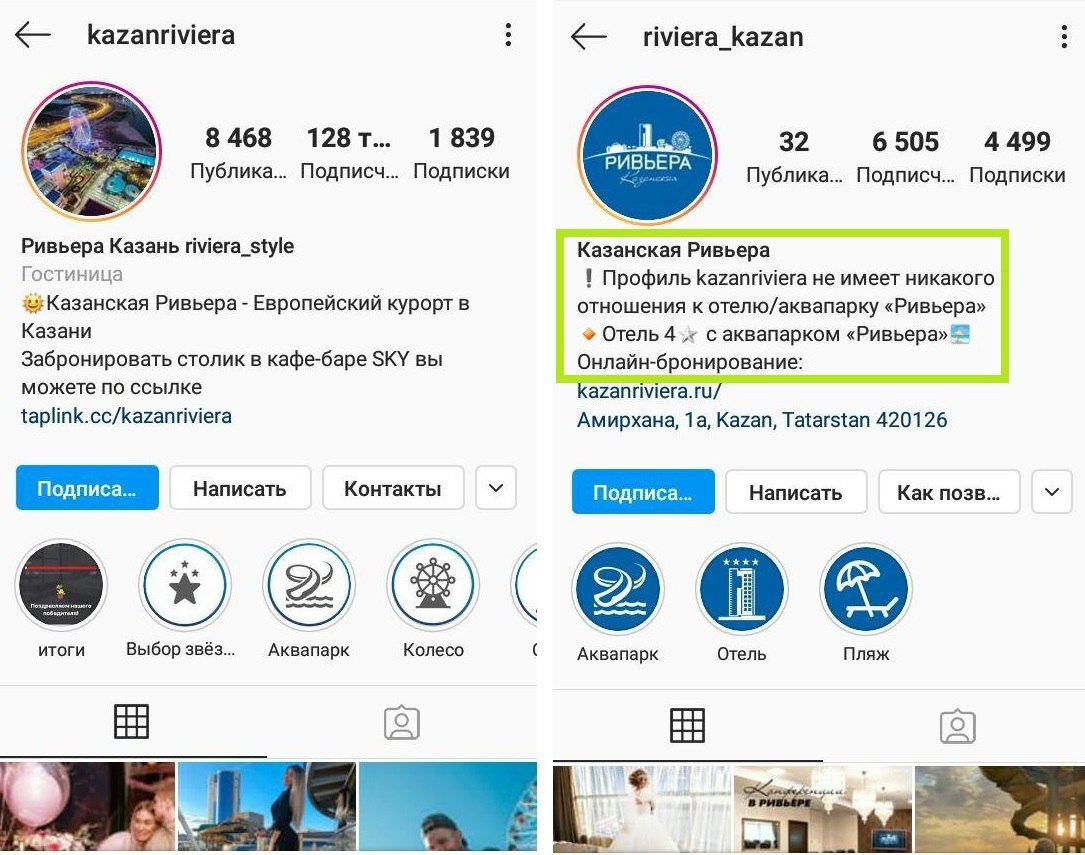Screen dimensions: 1085x855
Task: Open the Пляж story highlight
Action: tap(866, 589)
